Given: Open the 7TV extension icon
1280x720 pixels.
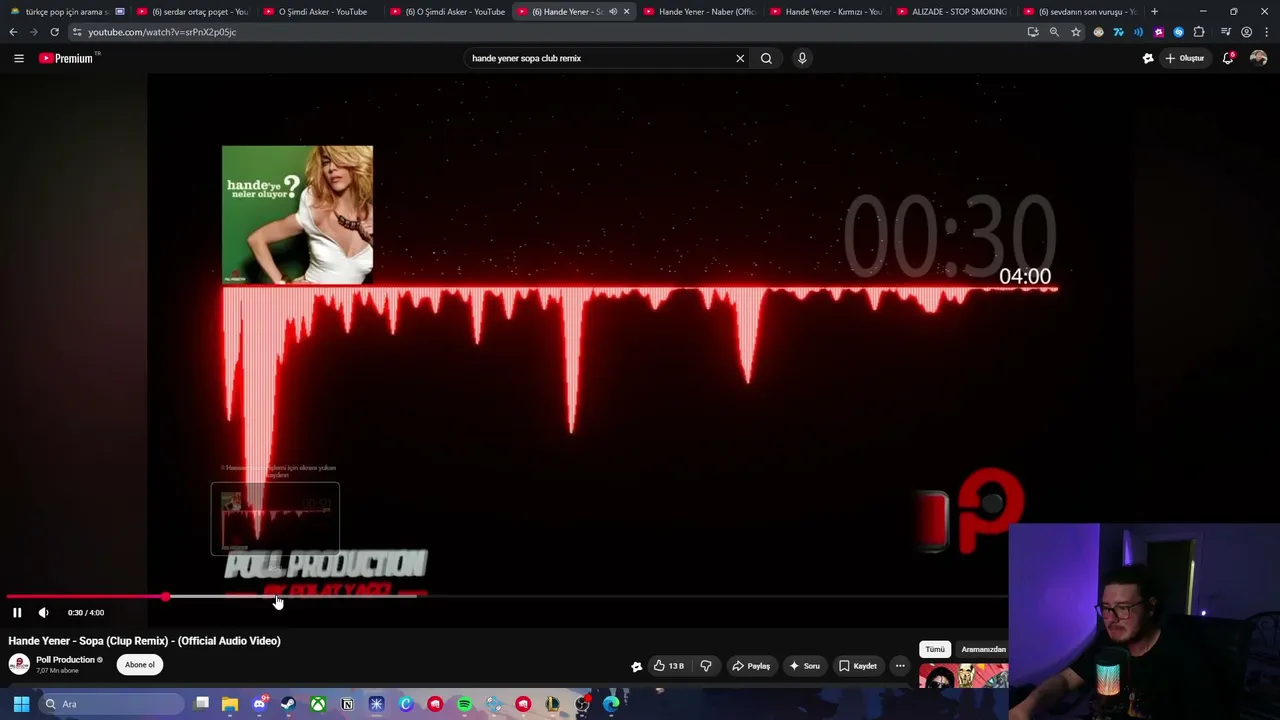Looking at the screenshot, I should tap(1118, 32).
